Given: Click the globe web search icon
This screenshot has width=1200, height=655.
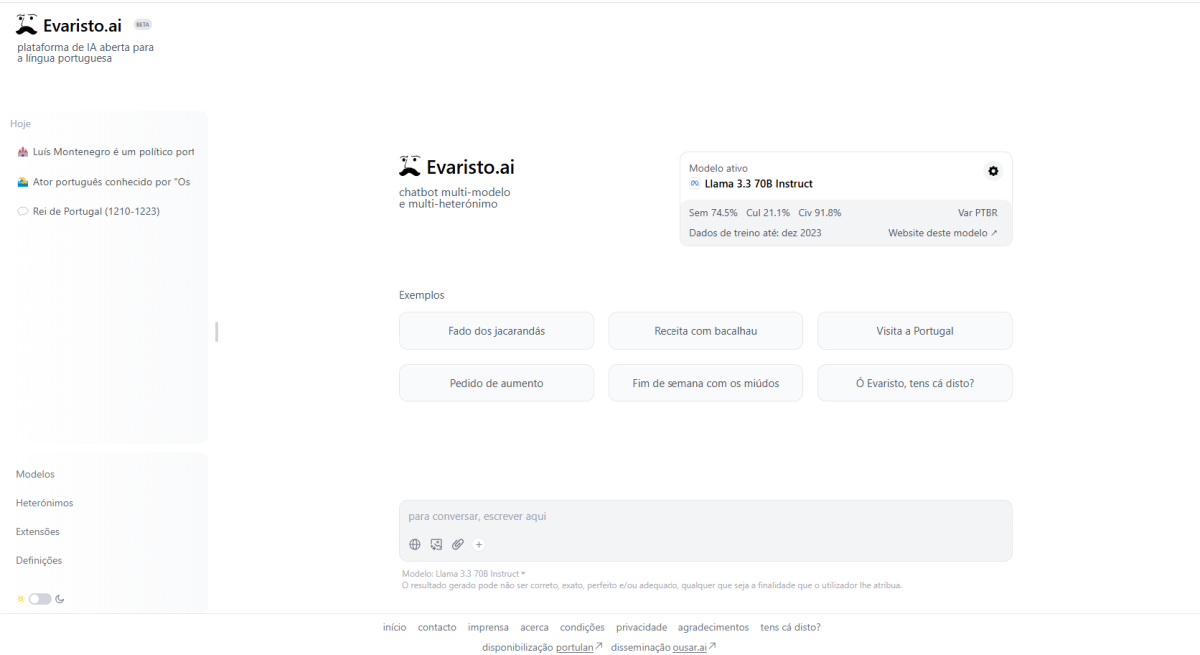Looking at the screenshot, I should click(x=415, y=544).
